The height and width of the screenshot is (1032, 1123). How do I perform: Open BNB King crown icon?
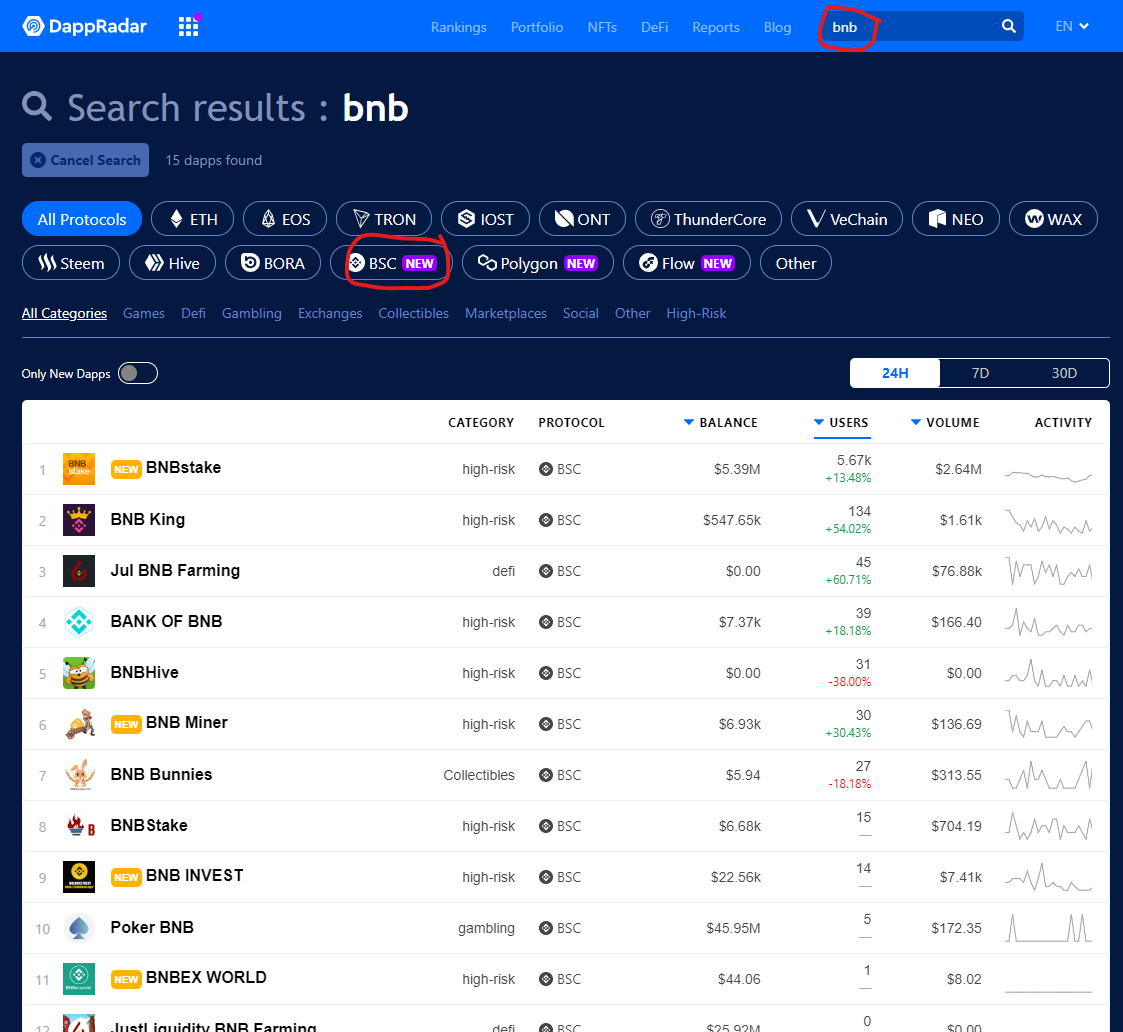click(79, 520)
